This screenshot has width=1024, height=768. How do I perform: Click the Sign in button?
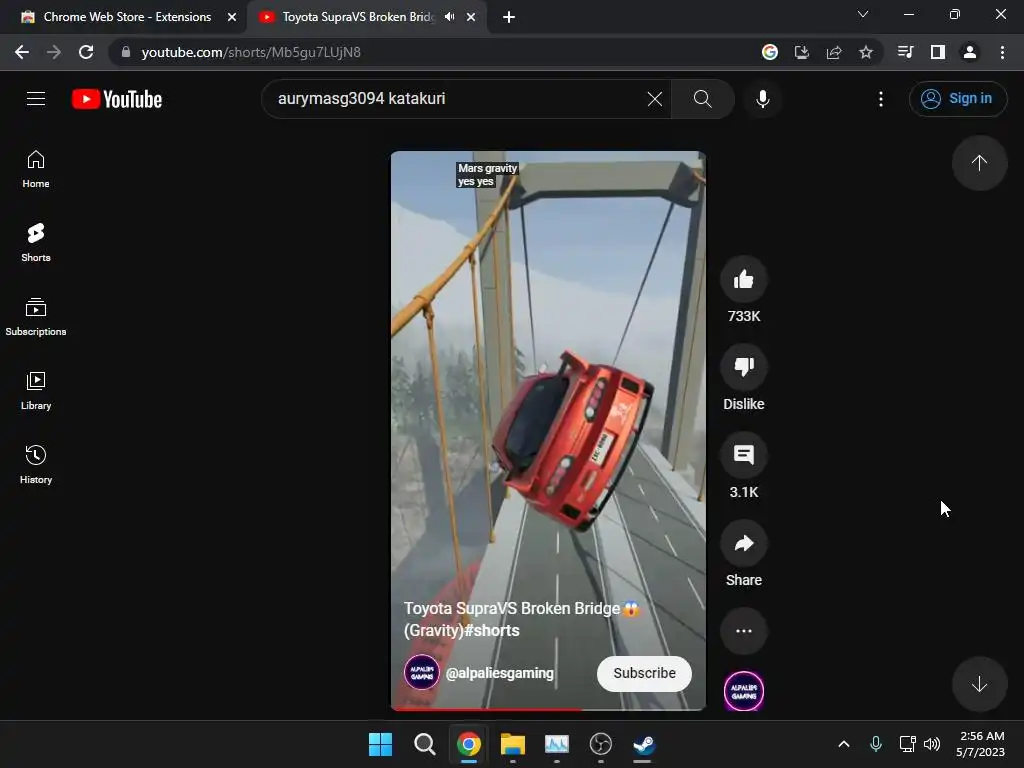click(x=957, y=99)
